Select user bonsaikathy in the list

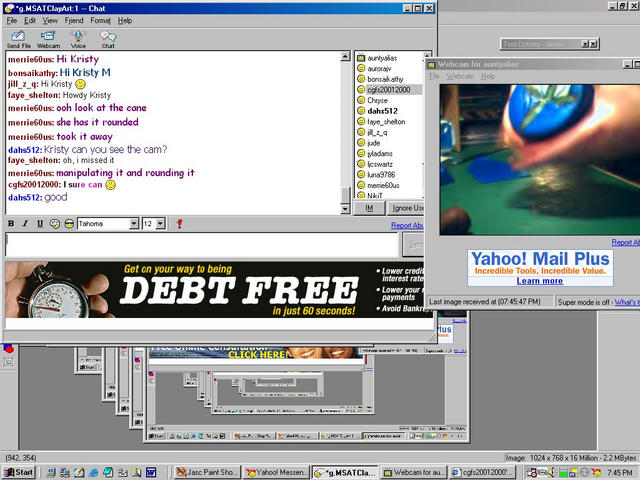tap(385, 79)
